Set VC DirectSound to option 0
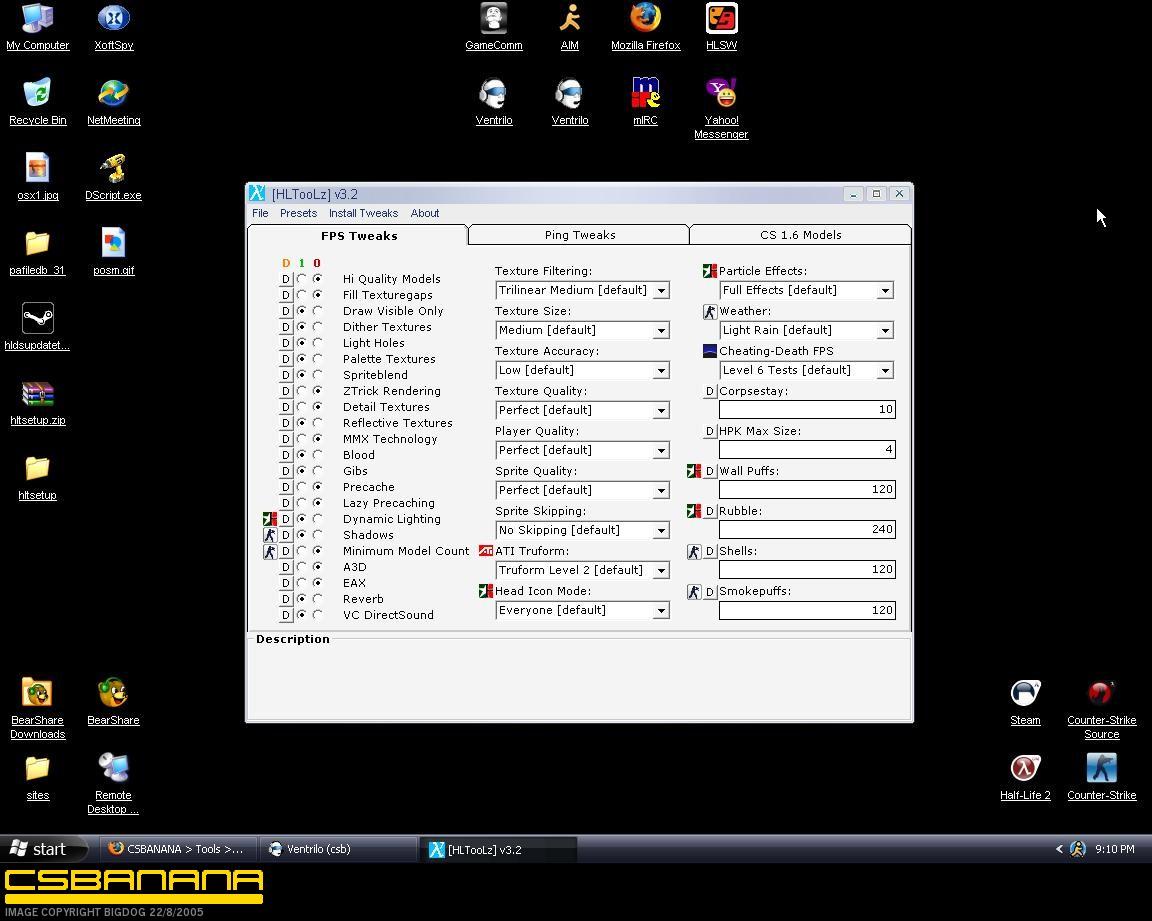Screen dimensions: 1152x921 click(317, 615)
